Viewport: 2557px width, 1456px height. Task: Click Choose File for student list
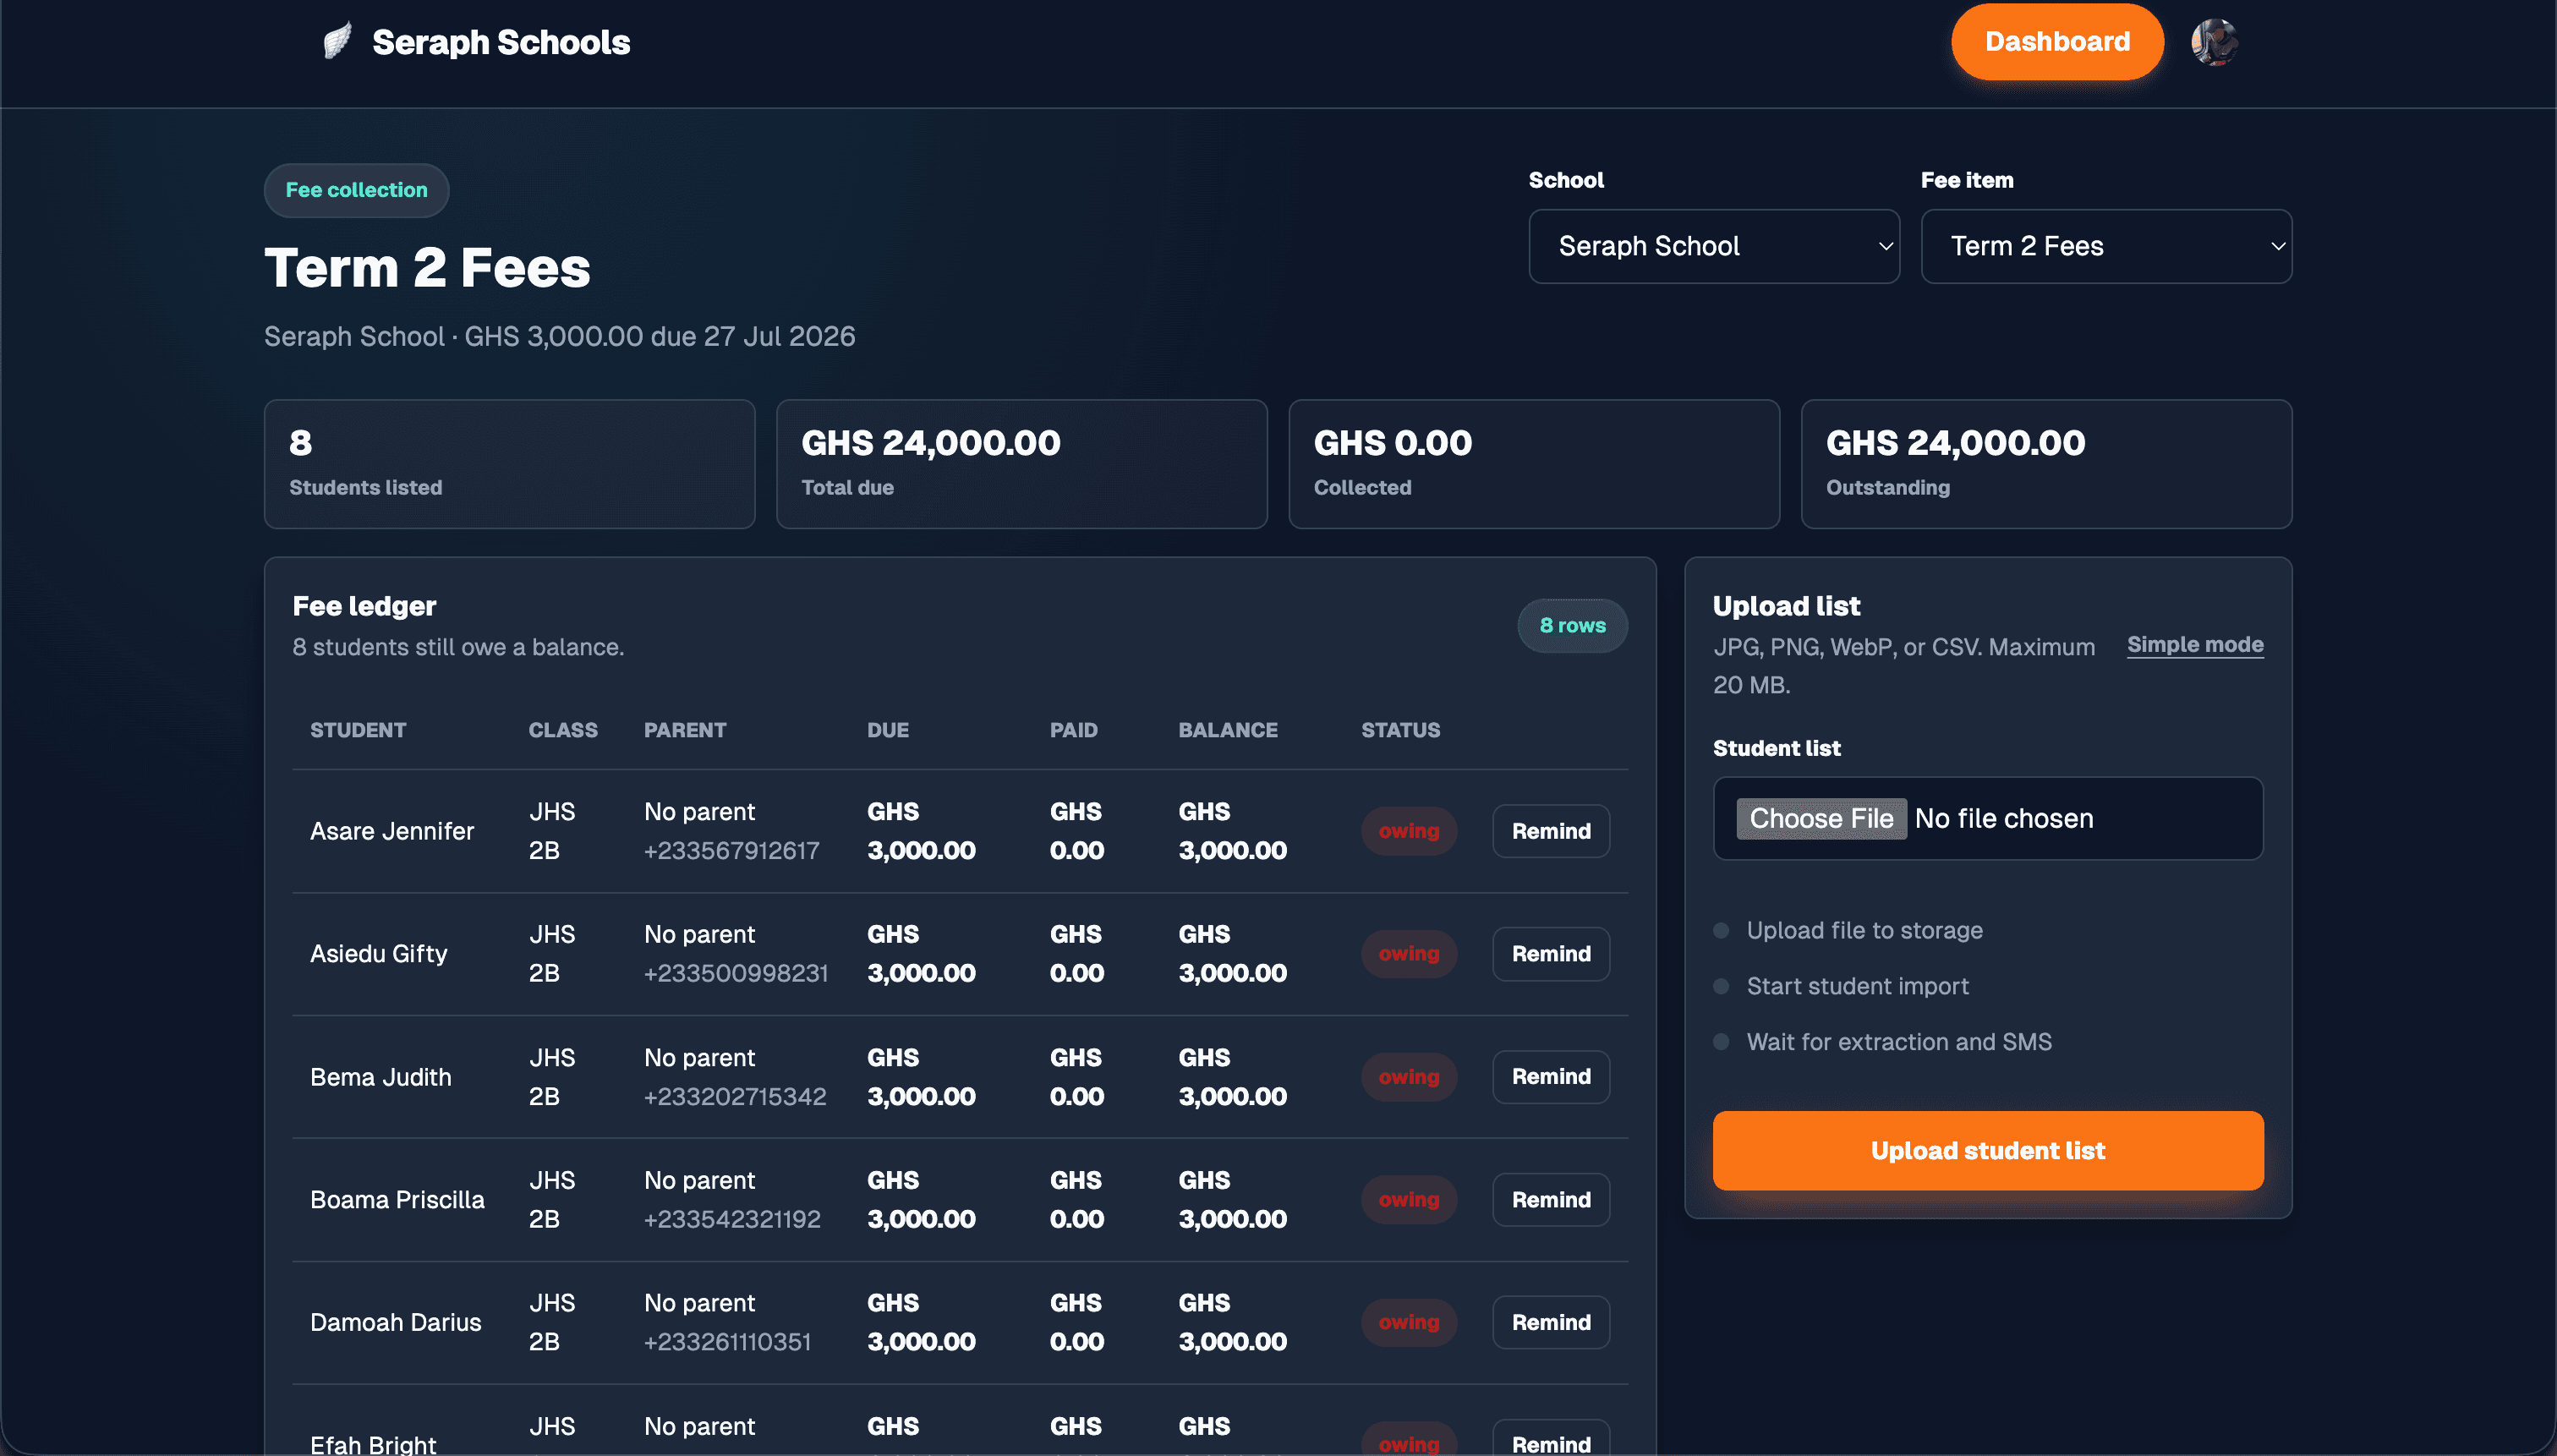click(x=1821, y=818)
